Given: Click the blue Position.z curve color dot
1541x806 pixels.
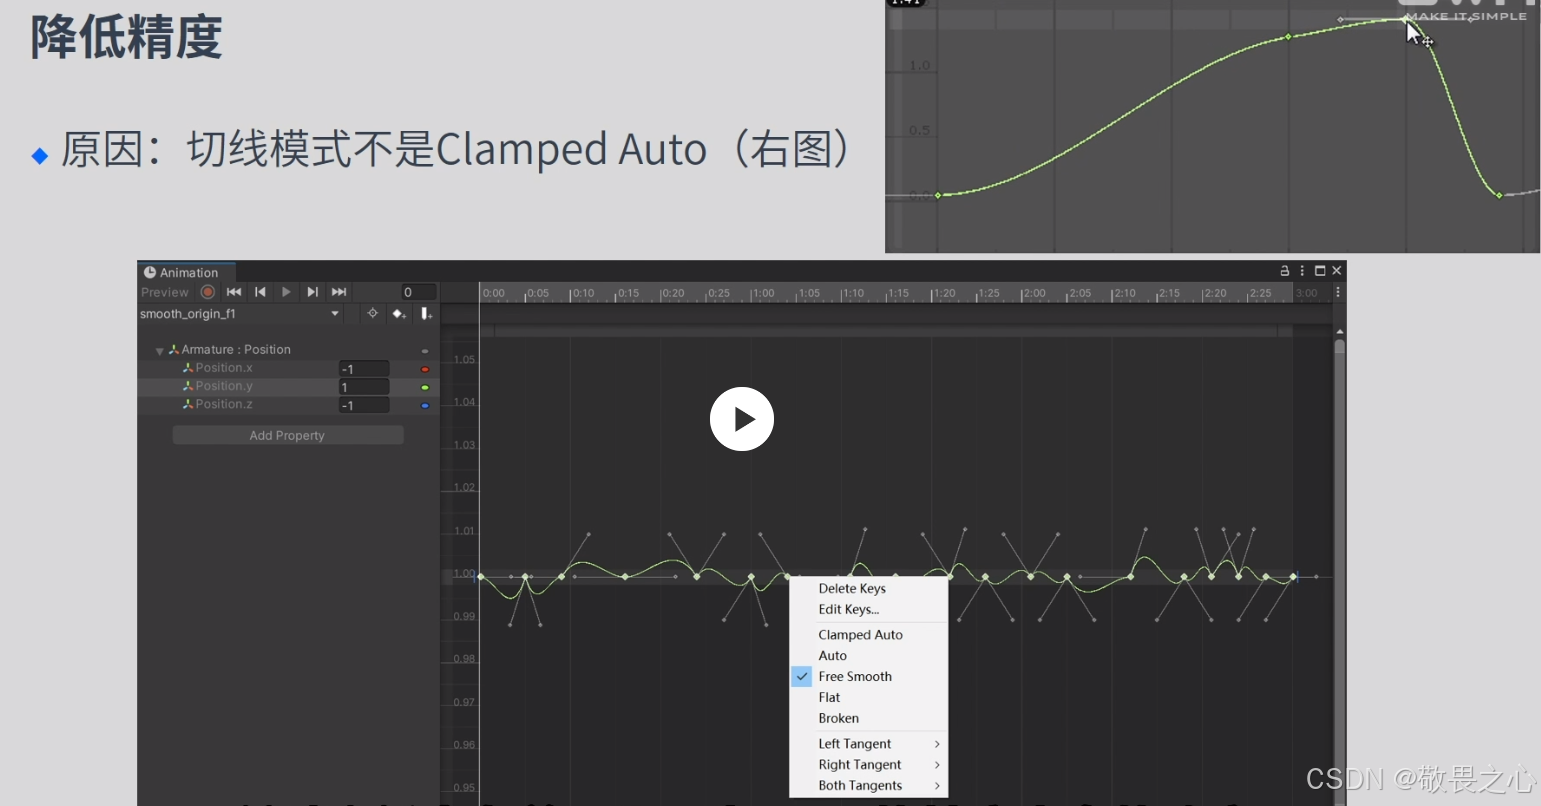Looking at the screenshot, I should click(425, 405).
